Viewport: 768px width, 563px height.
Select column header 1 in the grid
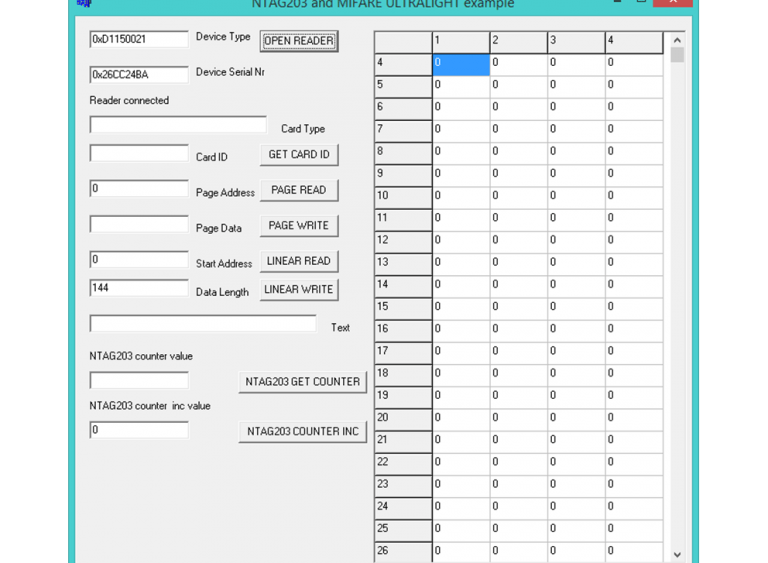click(461, 42)
